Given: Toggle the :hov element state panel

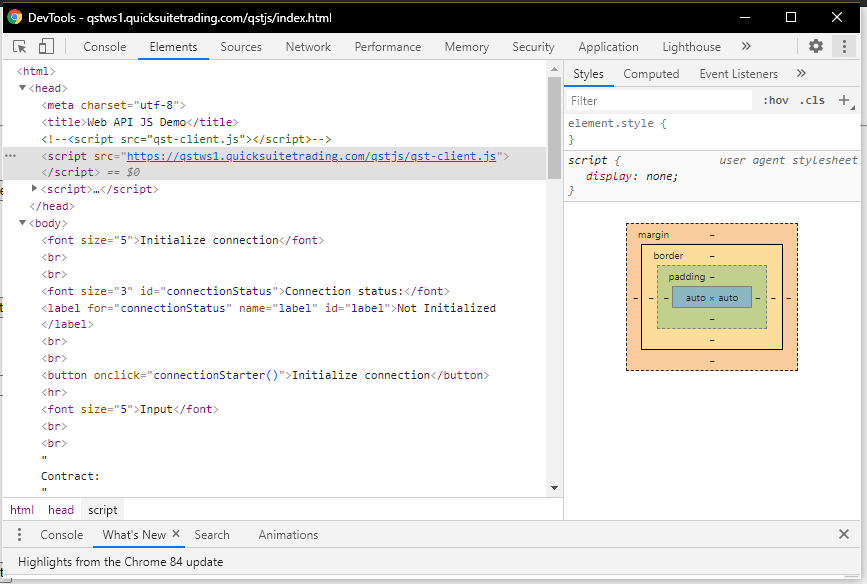Looking at the screenshot, I should 776,100.
